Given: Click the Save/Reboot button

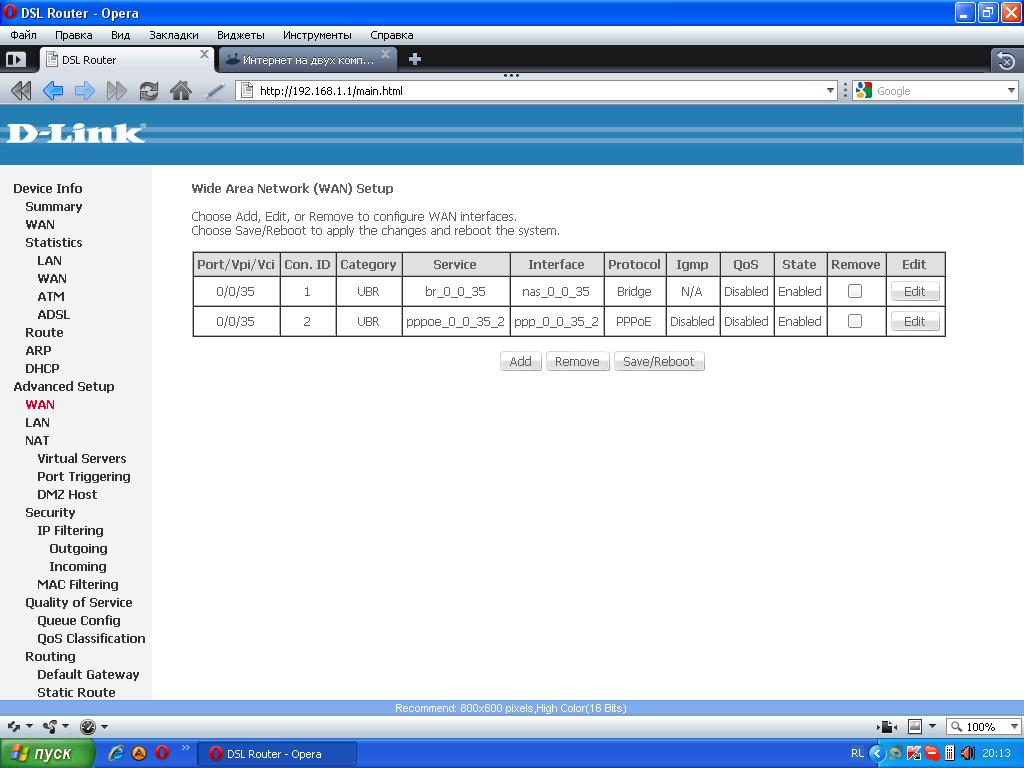Looking at the screenshot, I should pos(659,361).
